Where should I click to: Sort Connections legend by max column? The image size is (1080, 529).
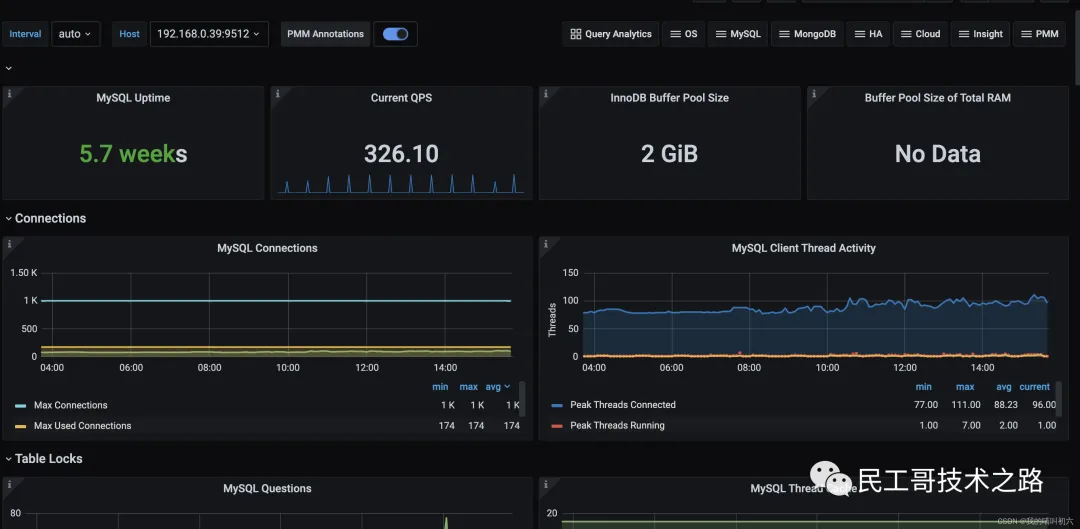point(469,387)
